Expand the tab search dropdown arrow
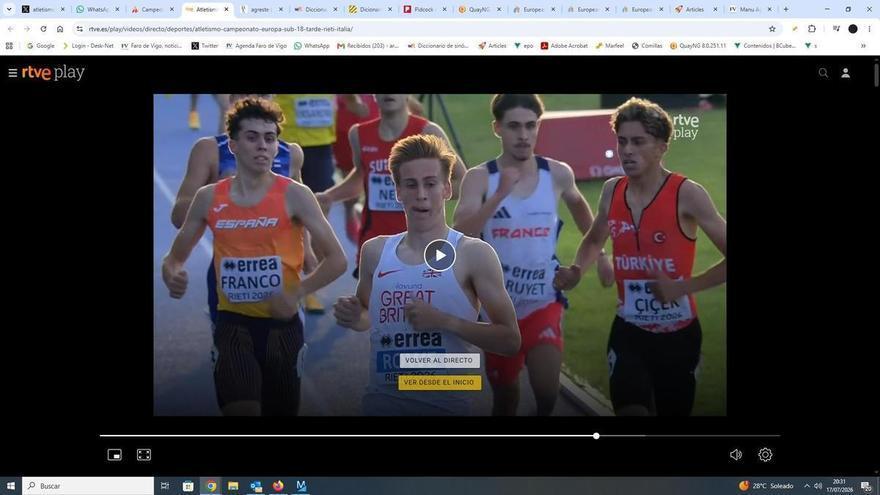 (9, 9)
